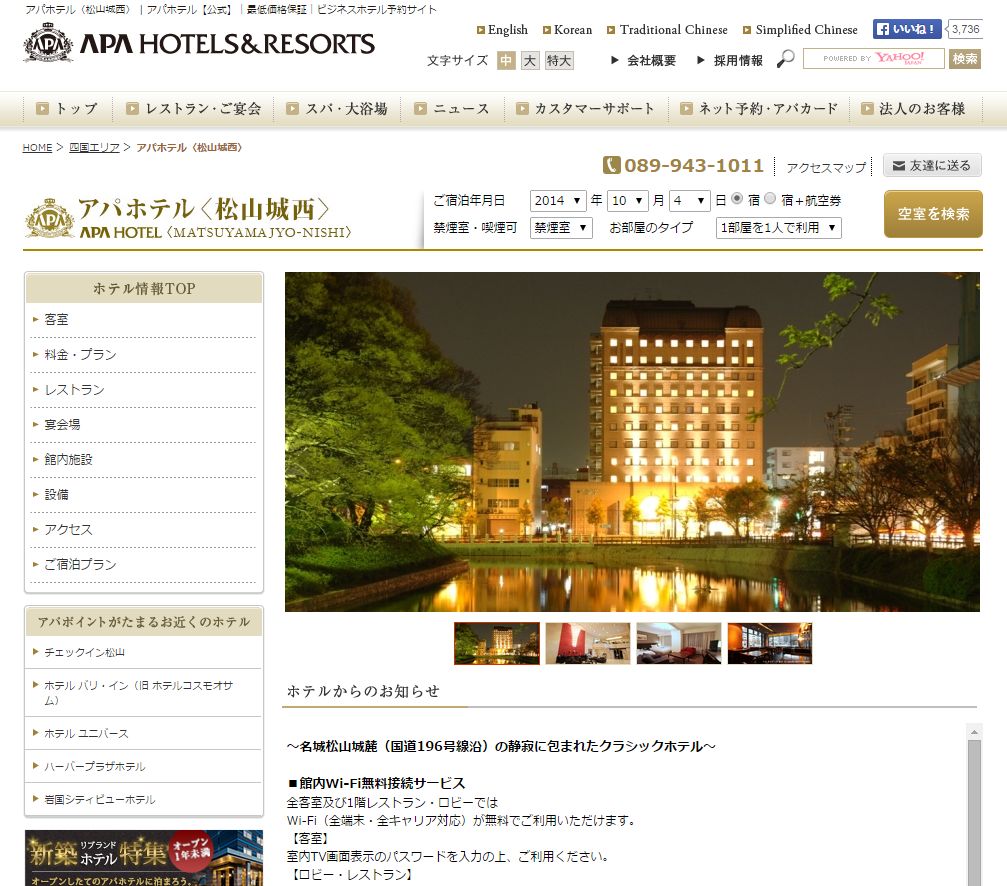Expand the 禁煙室 smoking preference dropdown
Image resolution: width=1007 pixels, height=886 pixels.
561,228
